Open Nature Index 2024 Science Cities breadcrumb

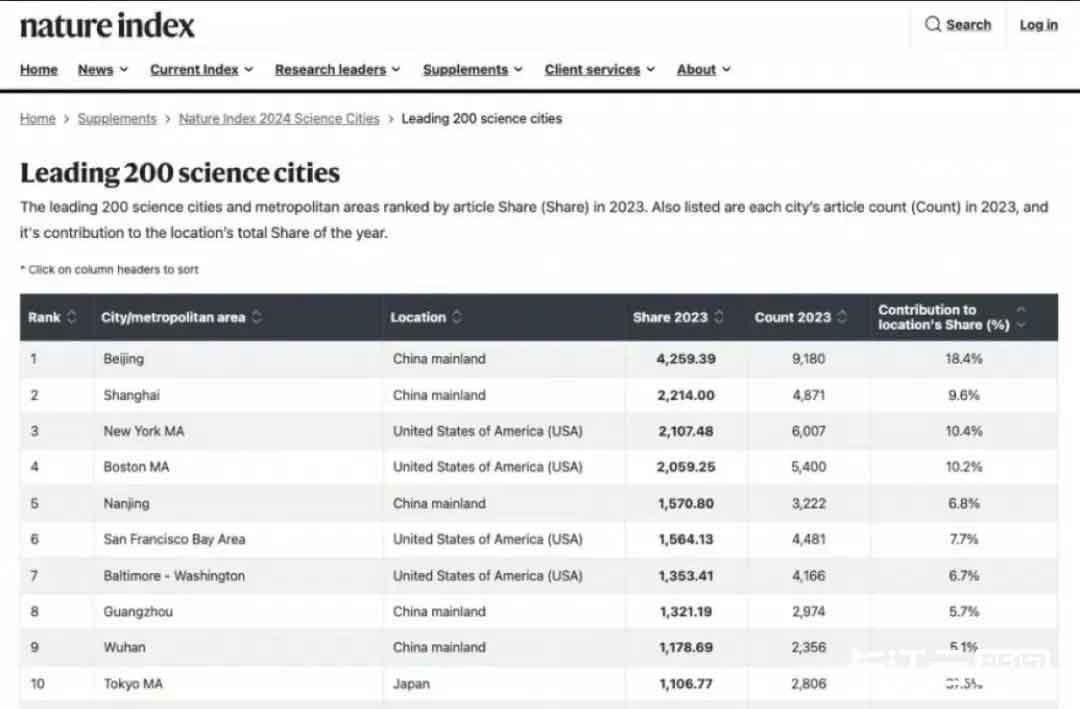tap(279, 118)
